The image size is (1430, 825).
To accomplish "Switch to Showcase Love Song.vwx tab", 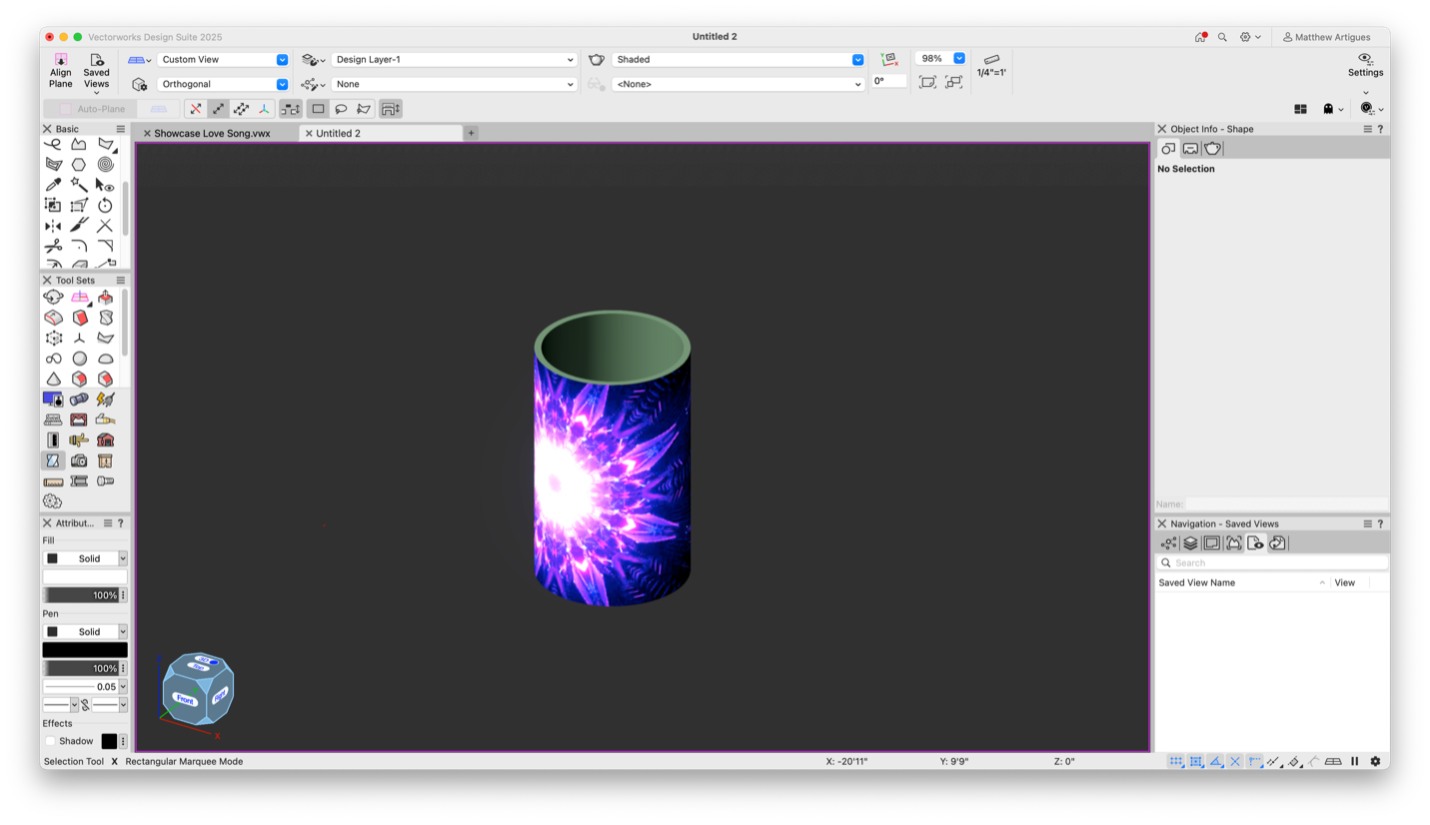I will pos(212,133).
